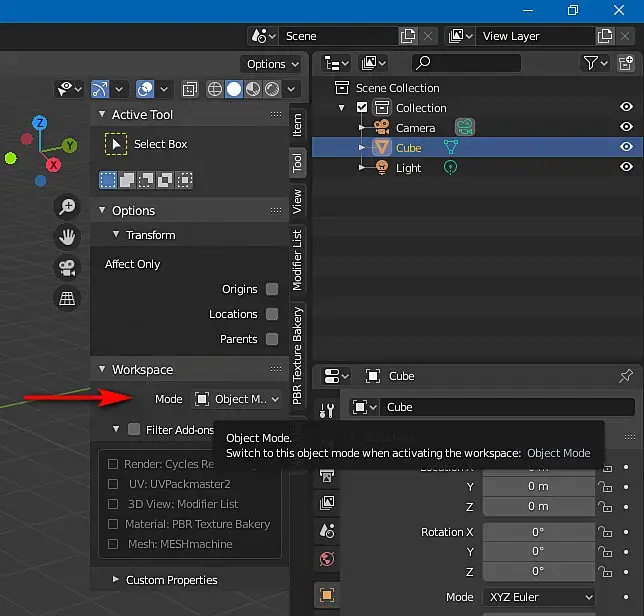
Task: Collapse the Workspace panel
Action: (102, 369)
